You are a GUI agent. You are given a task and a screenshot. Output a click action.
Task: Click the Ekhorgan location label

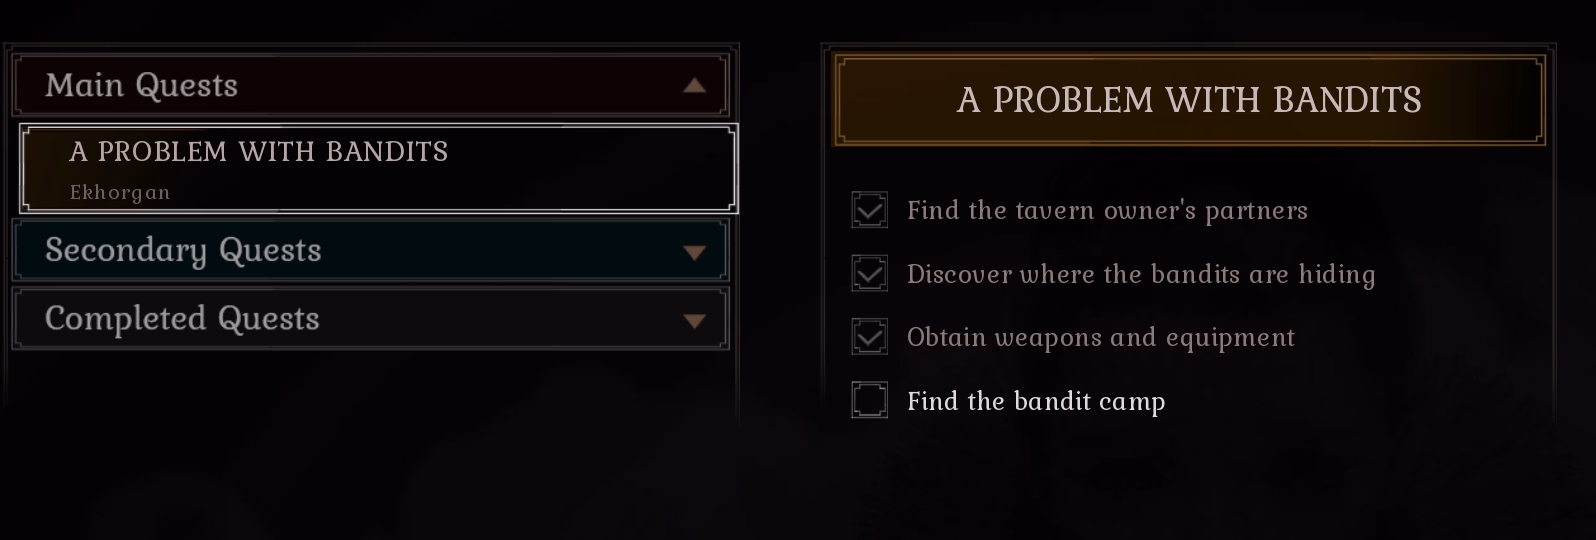(x=120, y=192)
